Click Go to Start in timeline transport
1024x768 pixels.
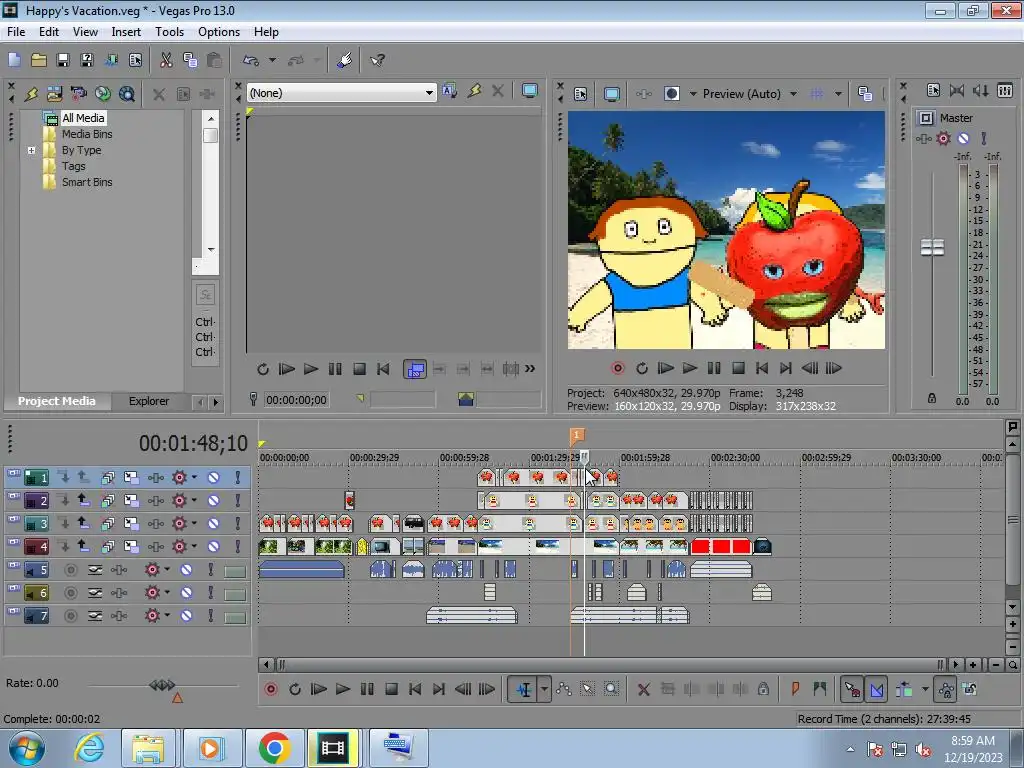click(x=415, y=689)
